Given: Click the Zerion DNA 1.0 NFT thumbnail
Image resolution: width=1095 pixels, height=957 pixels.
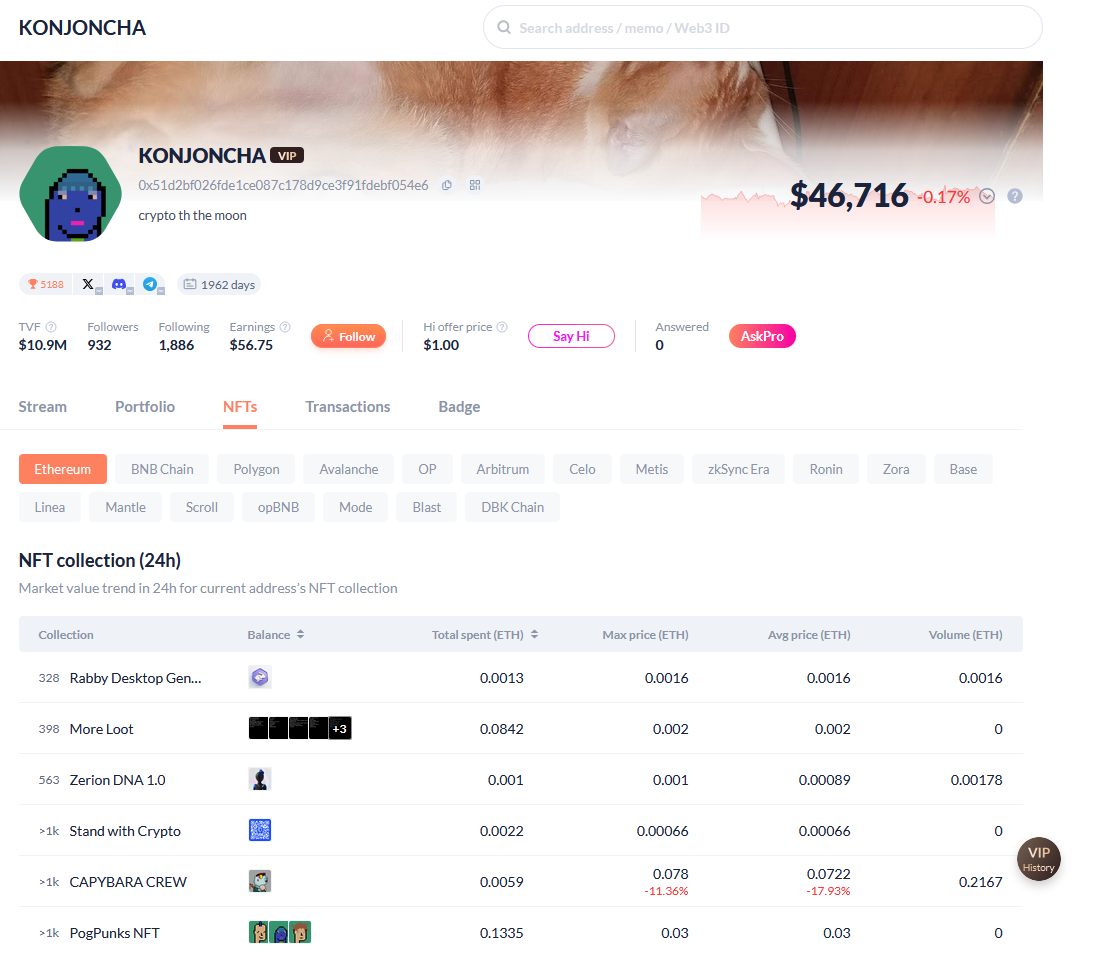Looking at the screenshot, I should point(260,780).
